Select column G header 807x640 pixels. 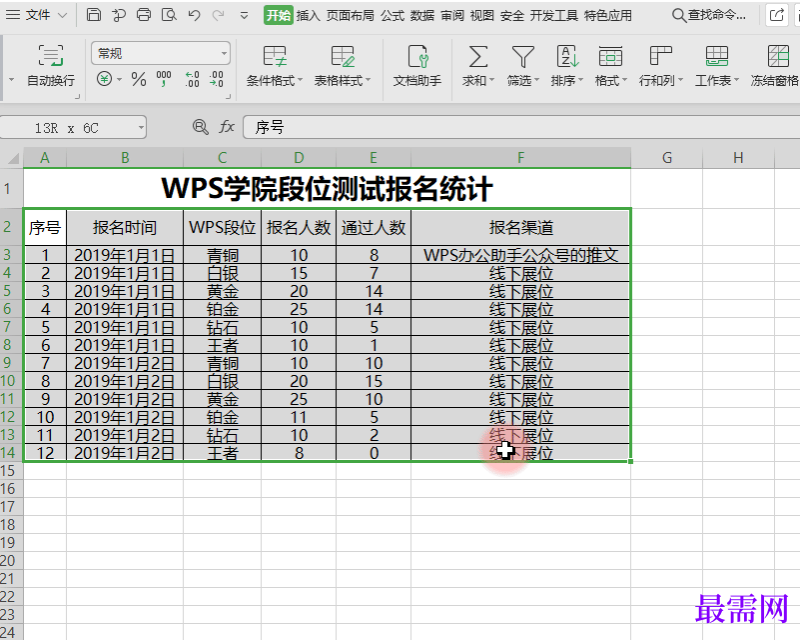666,158
